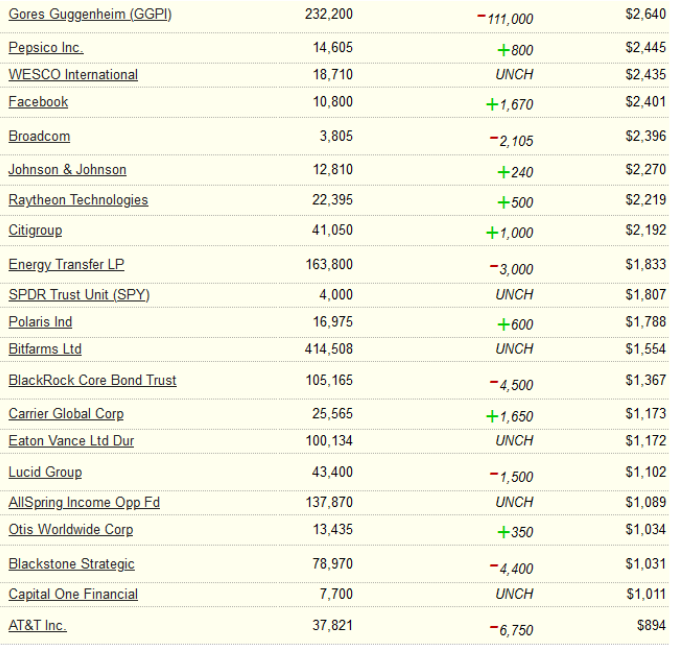Click the +1,670 change for Facebook
Image resolution: width=698 pixels, height=647 pixels.
coord(509,105)
